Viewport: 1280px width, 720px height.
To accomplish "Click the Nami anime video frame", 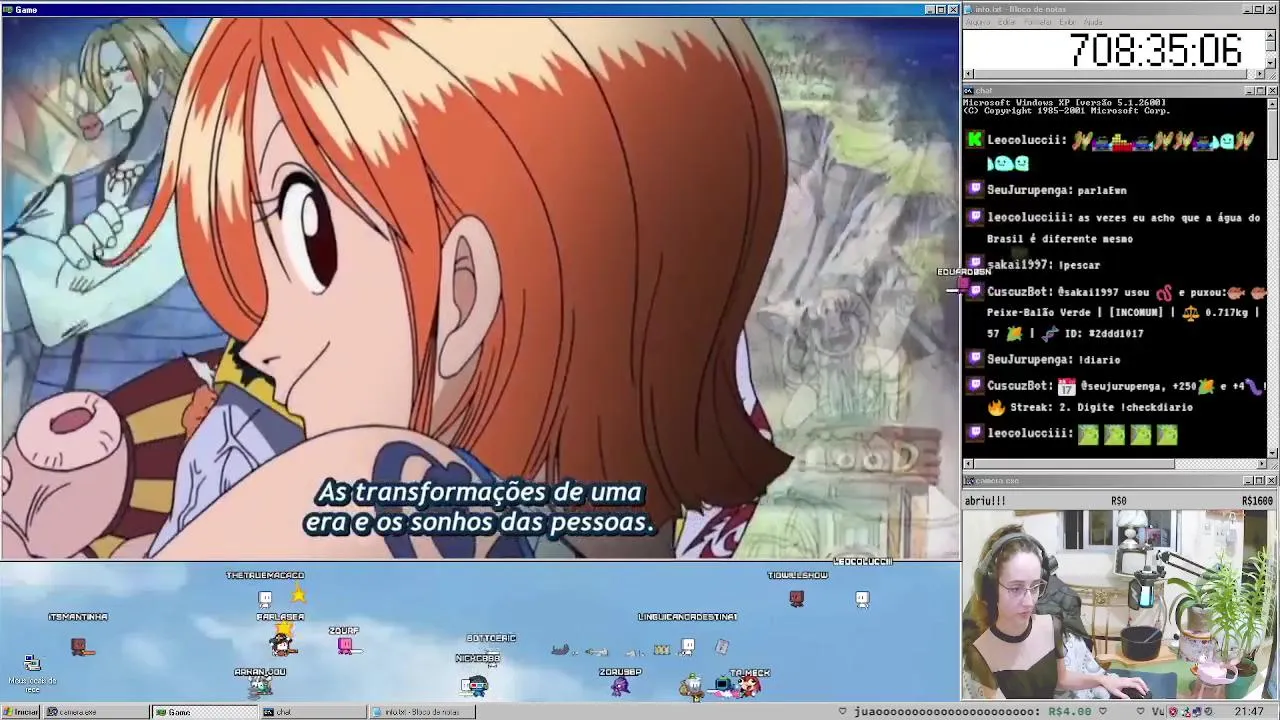I will [480, 287].
